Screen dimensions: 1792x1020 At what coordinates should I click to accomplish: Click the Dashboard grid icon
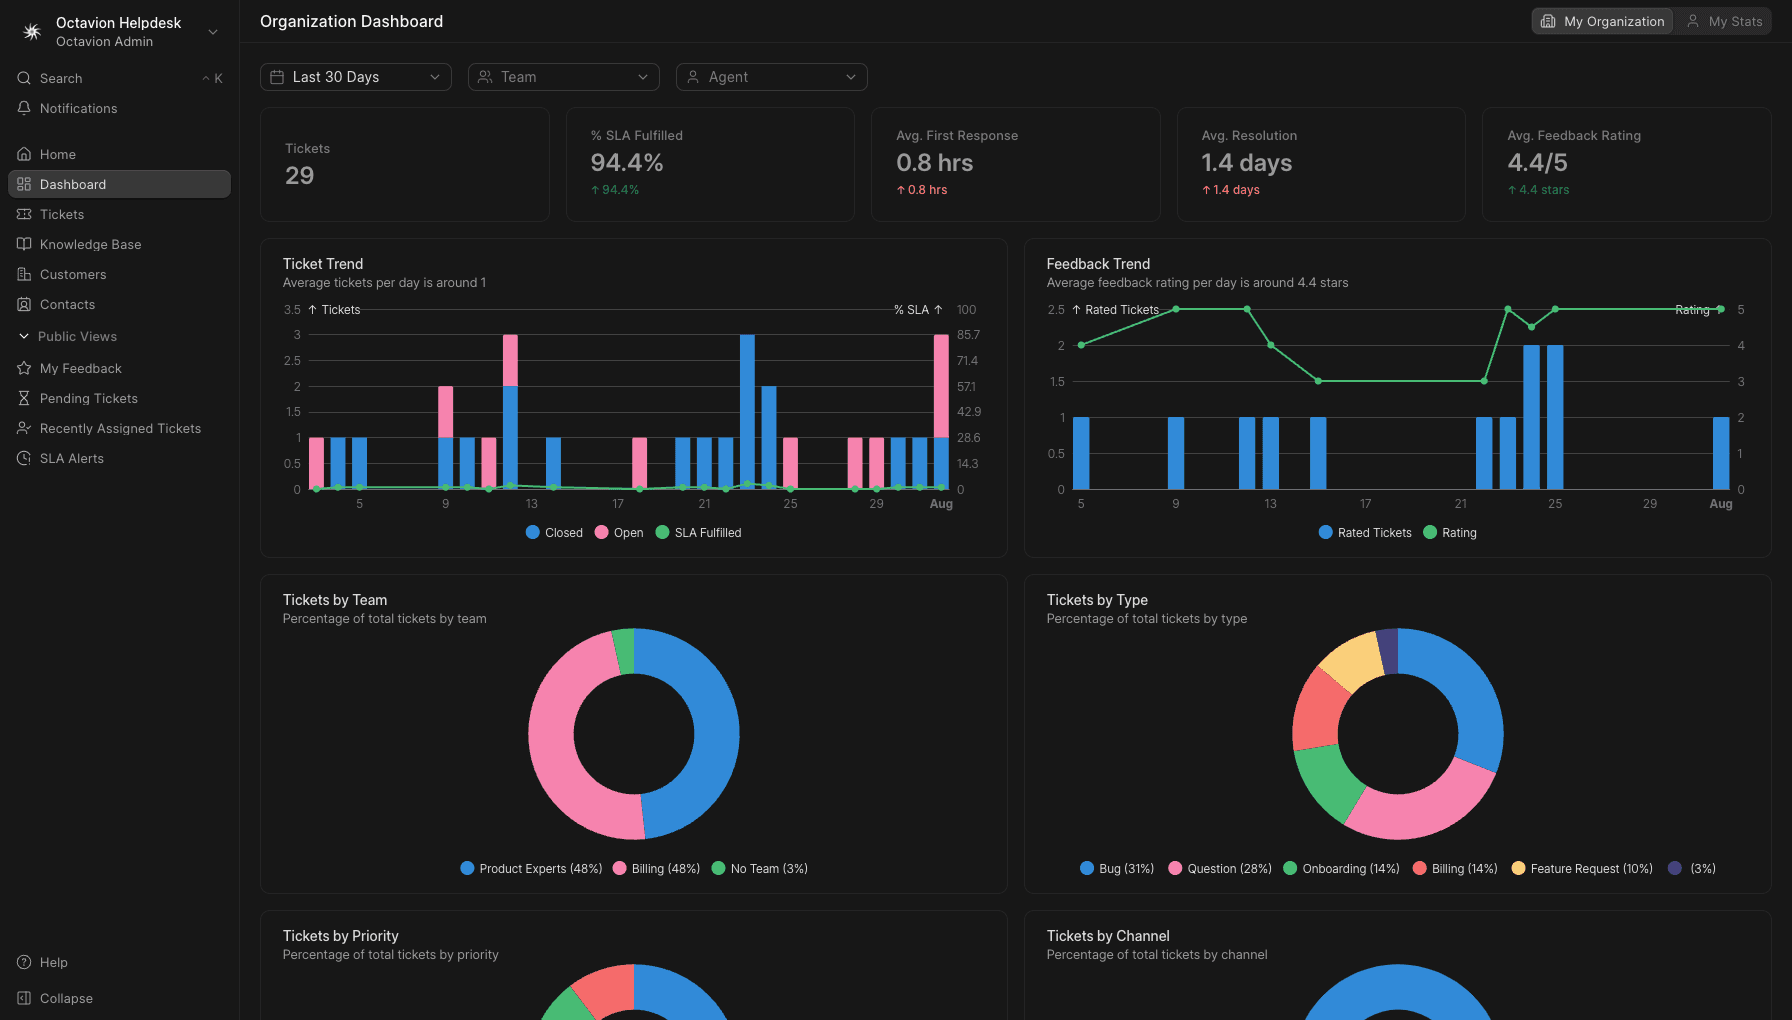[24, 184]
